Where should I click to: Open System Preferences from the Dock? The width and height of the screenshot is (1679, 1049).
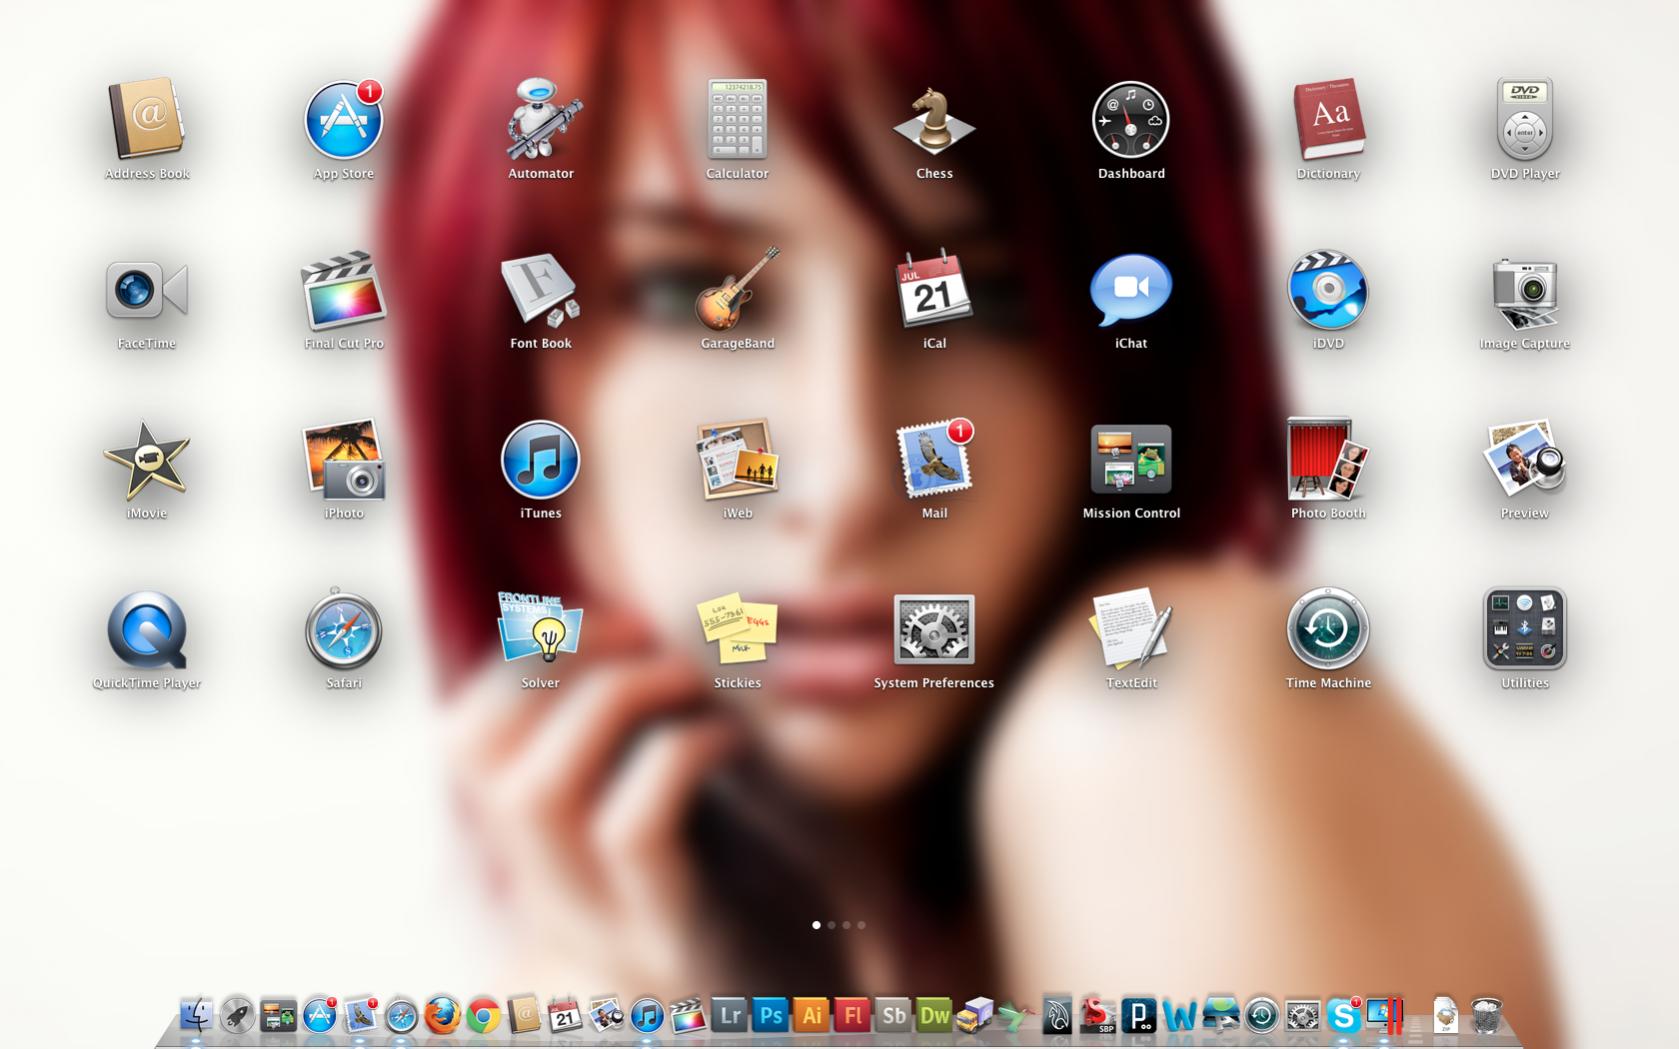tap(1303, 1015)
